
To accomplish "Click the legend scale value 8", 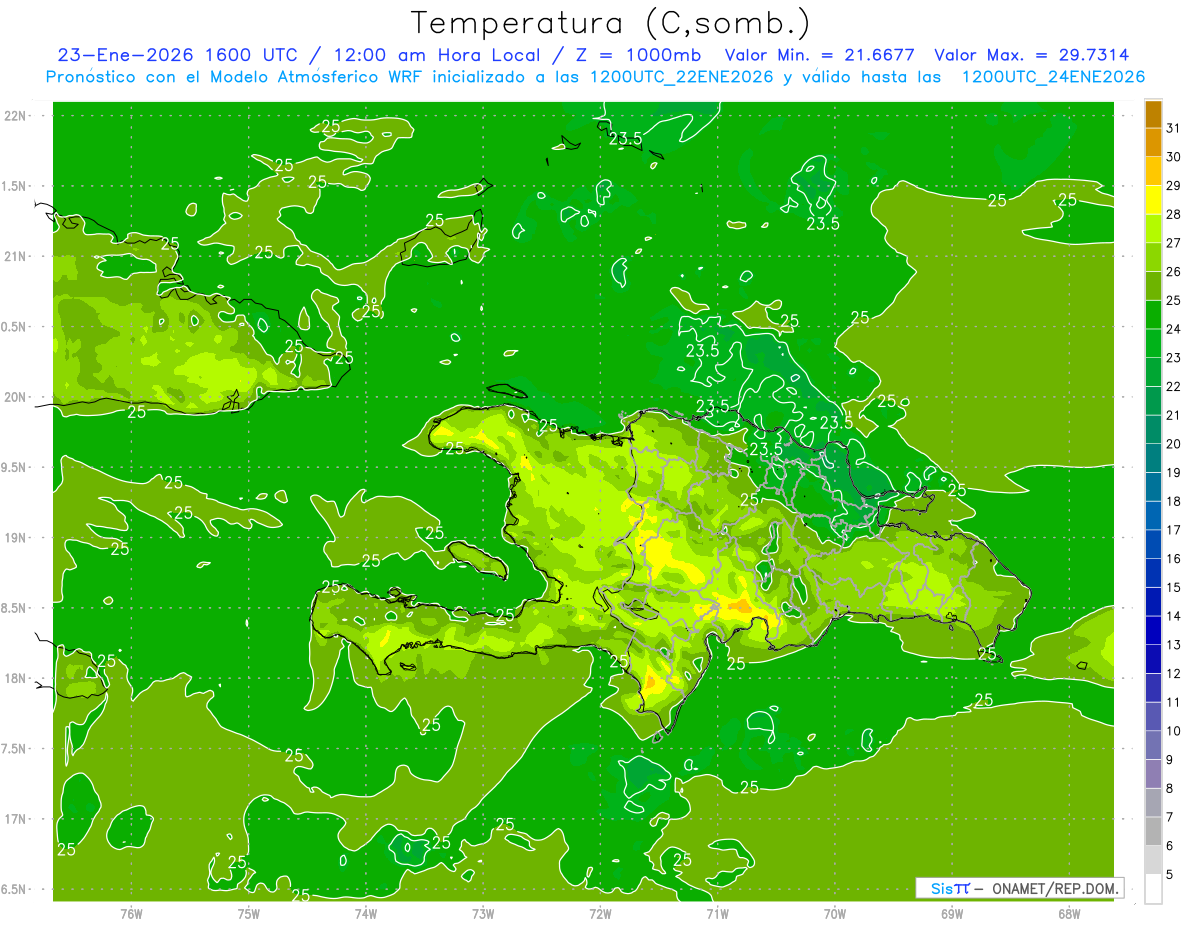I will coord(1170,789).
